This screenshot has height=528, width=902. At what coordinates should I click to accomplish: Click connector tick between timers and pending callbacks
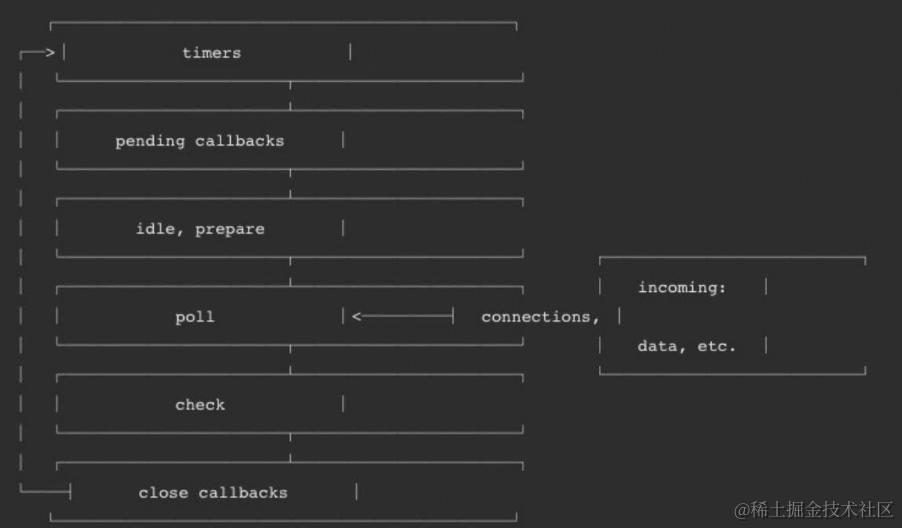click(x=291, y=104)
